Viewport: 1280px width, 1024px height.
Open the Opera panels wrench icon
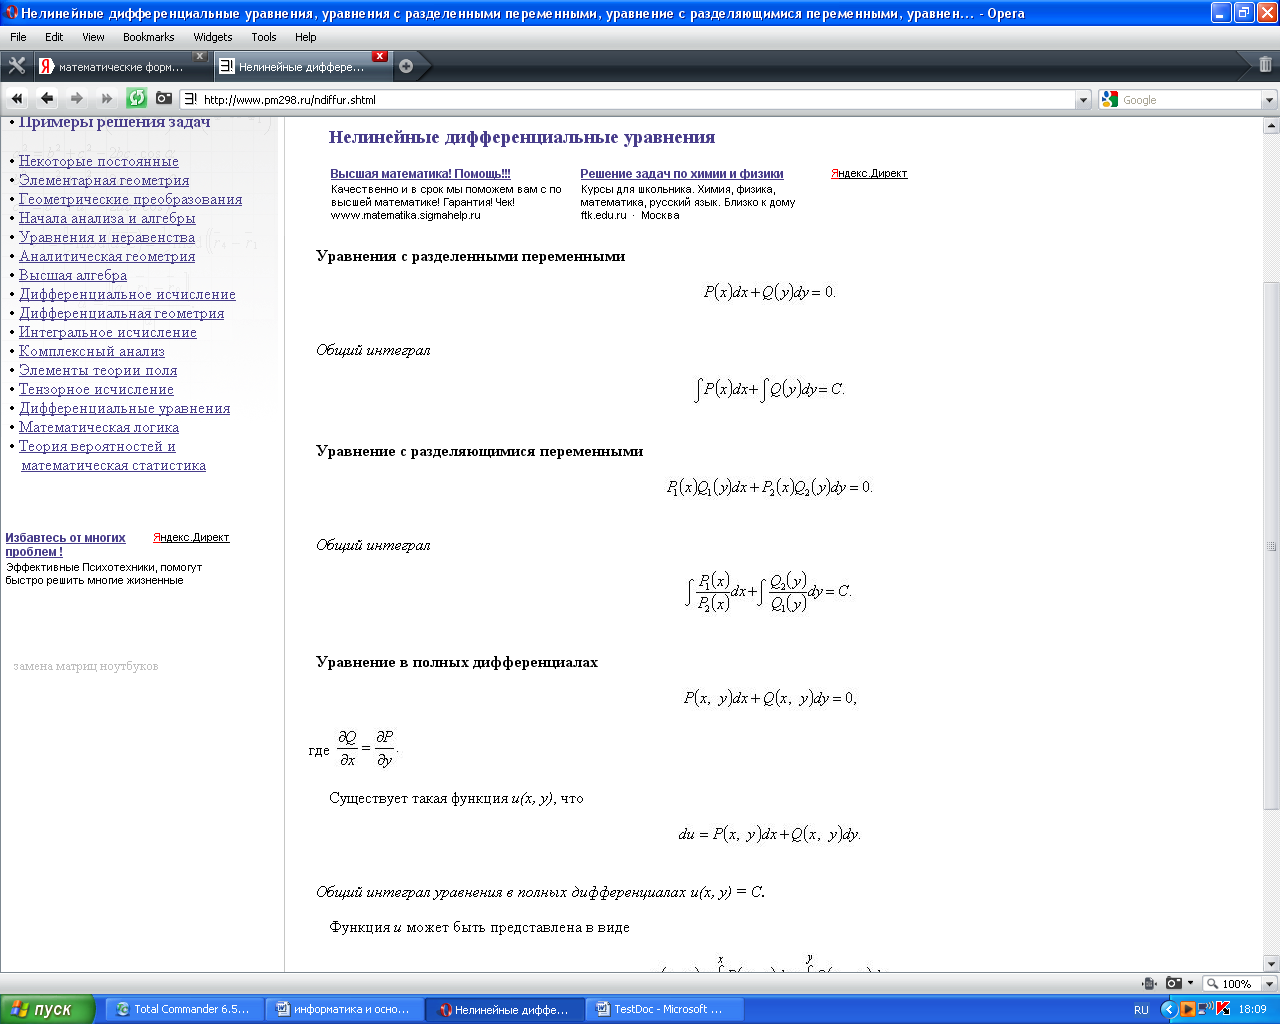[17, 66]
